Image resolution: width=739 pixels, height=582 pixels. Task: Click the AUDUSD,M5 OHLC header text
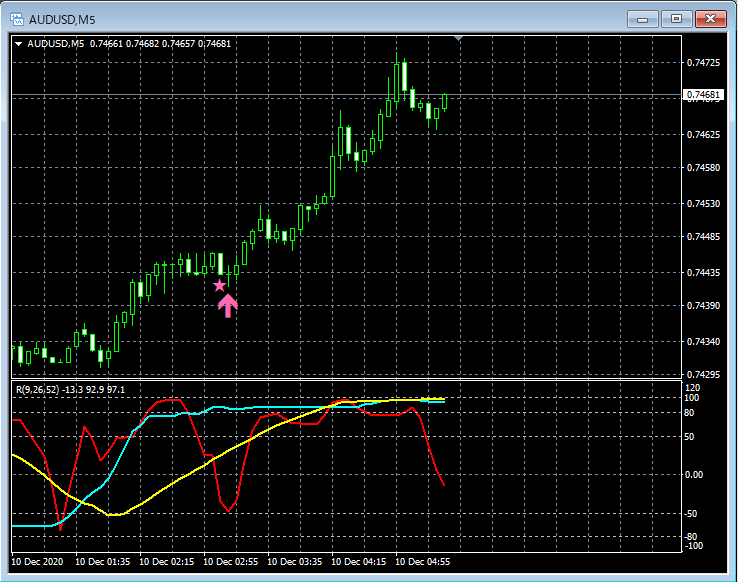[130, 43]
